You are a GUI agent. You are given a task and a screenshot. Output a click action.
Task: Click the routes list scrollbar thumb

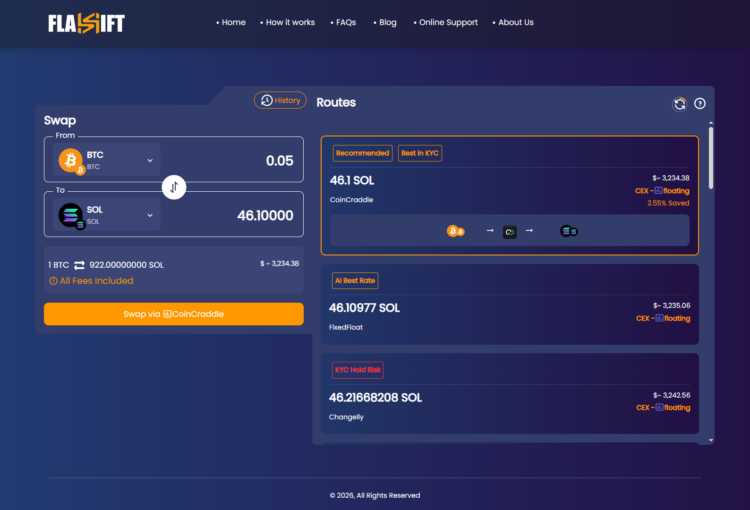[x=711, y=158]
